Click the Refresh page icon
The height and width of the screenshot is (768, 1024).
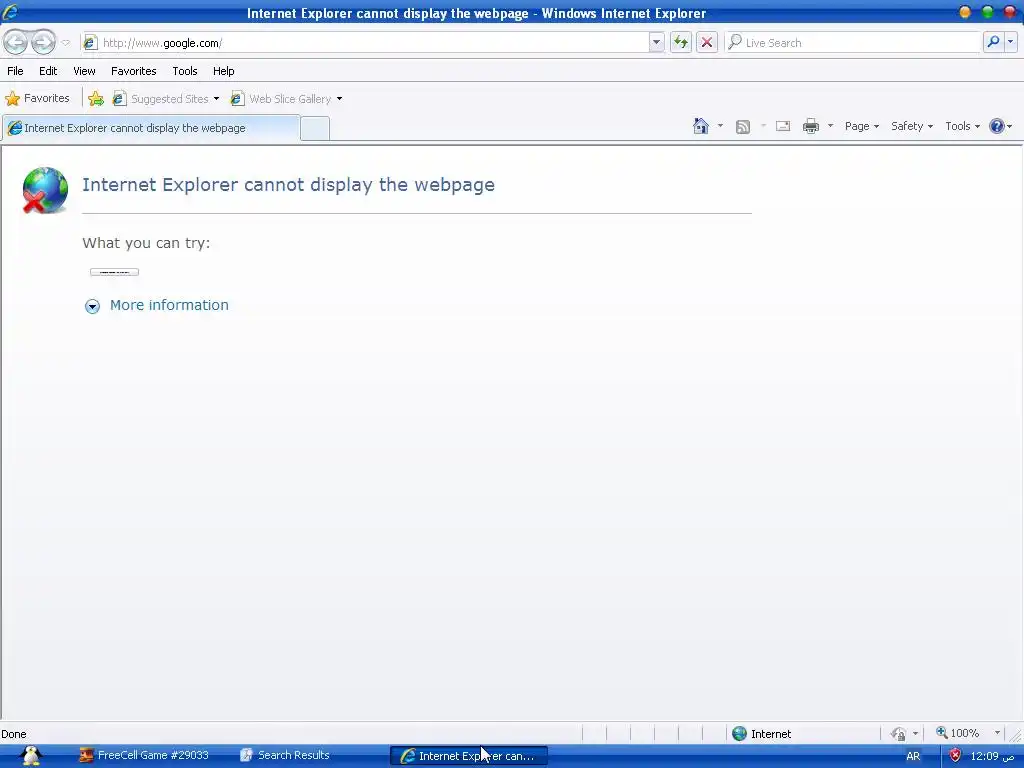pos(680,42)
